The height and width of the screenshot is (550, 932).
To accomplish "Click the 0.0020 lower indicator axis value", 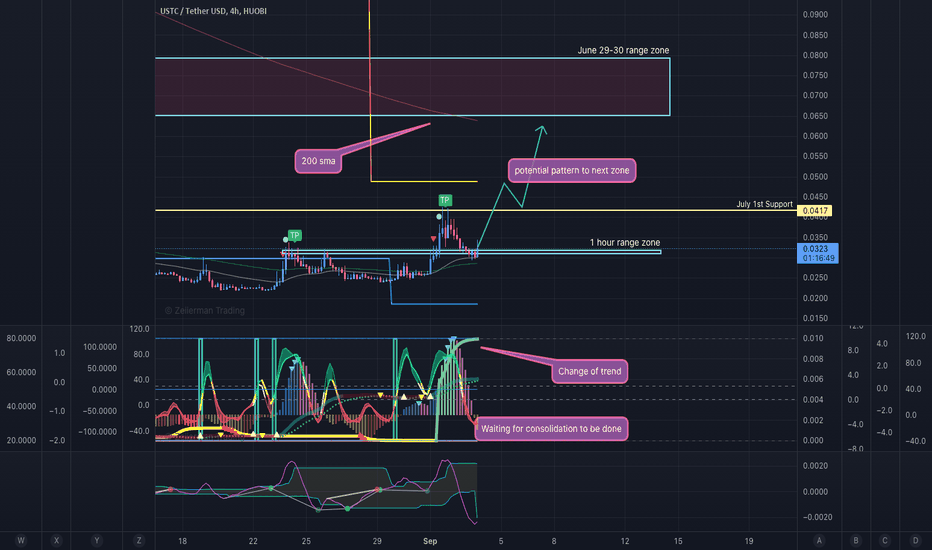I will [815, 466].
